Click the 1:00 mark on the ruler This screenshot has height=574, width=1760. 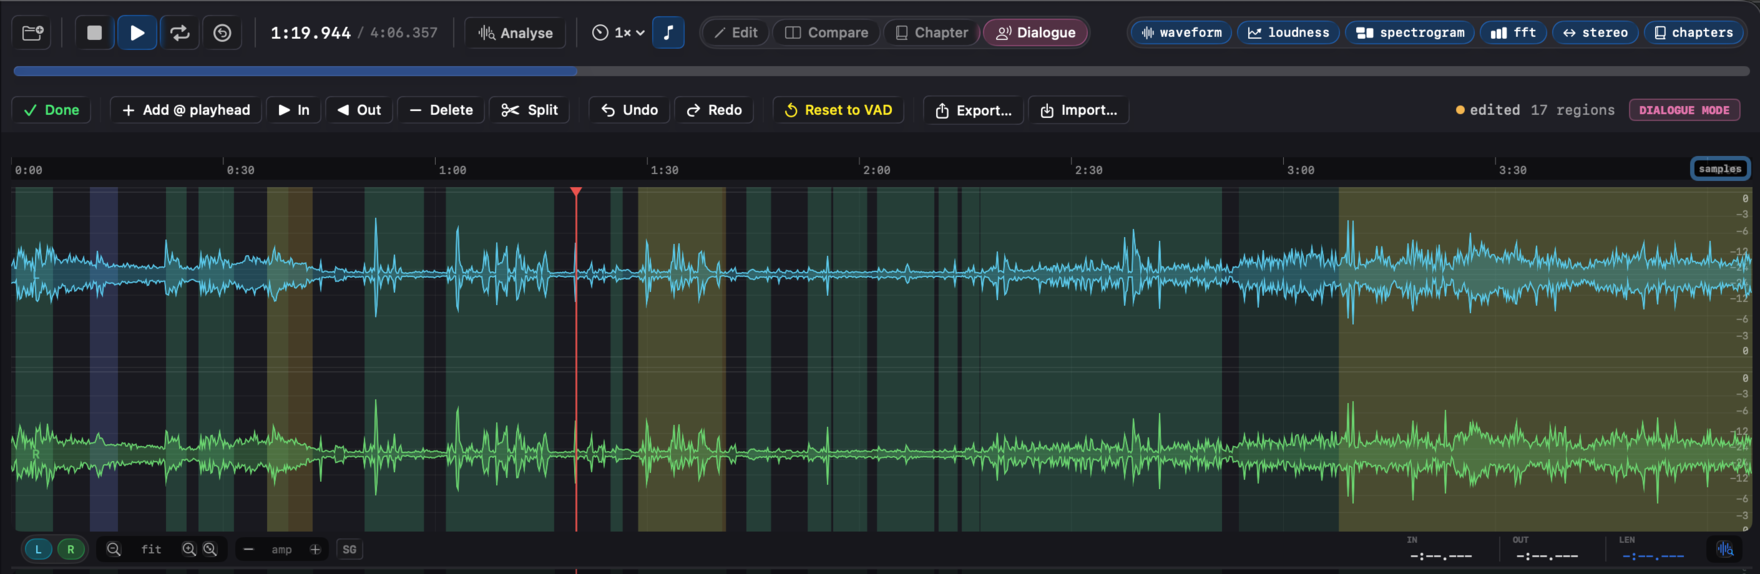point(452,170)
